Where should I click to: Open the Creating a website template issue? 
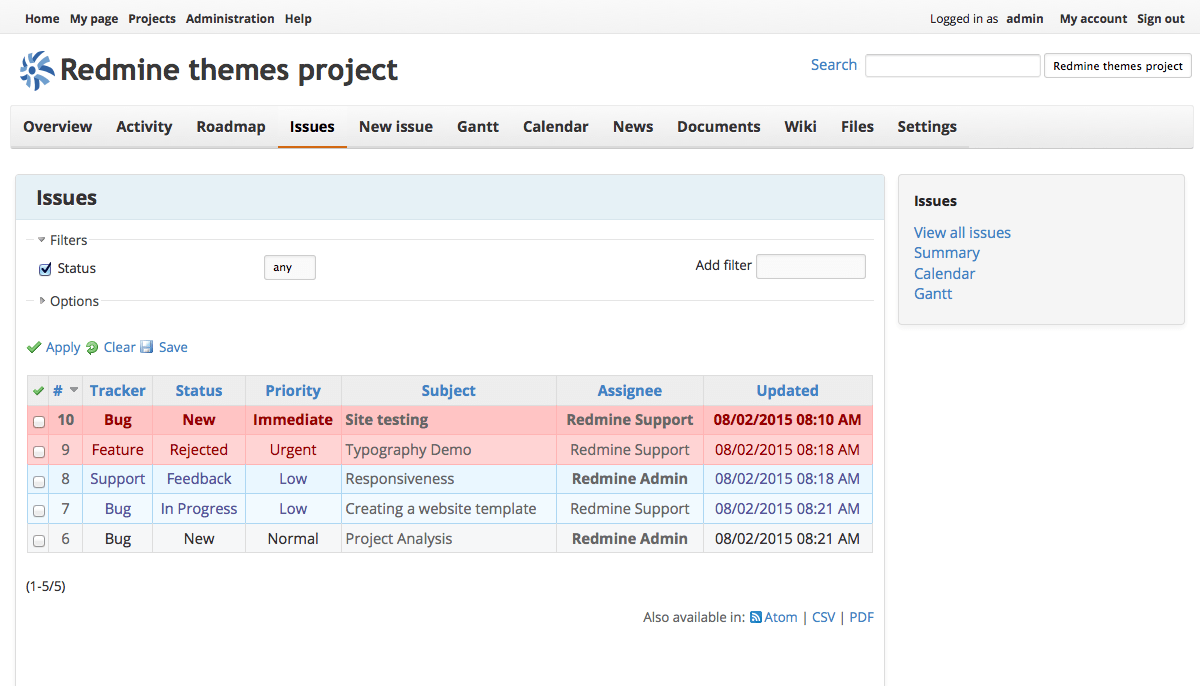click(x=441, y=509)
